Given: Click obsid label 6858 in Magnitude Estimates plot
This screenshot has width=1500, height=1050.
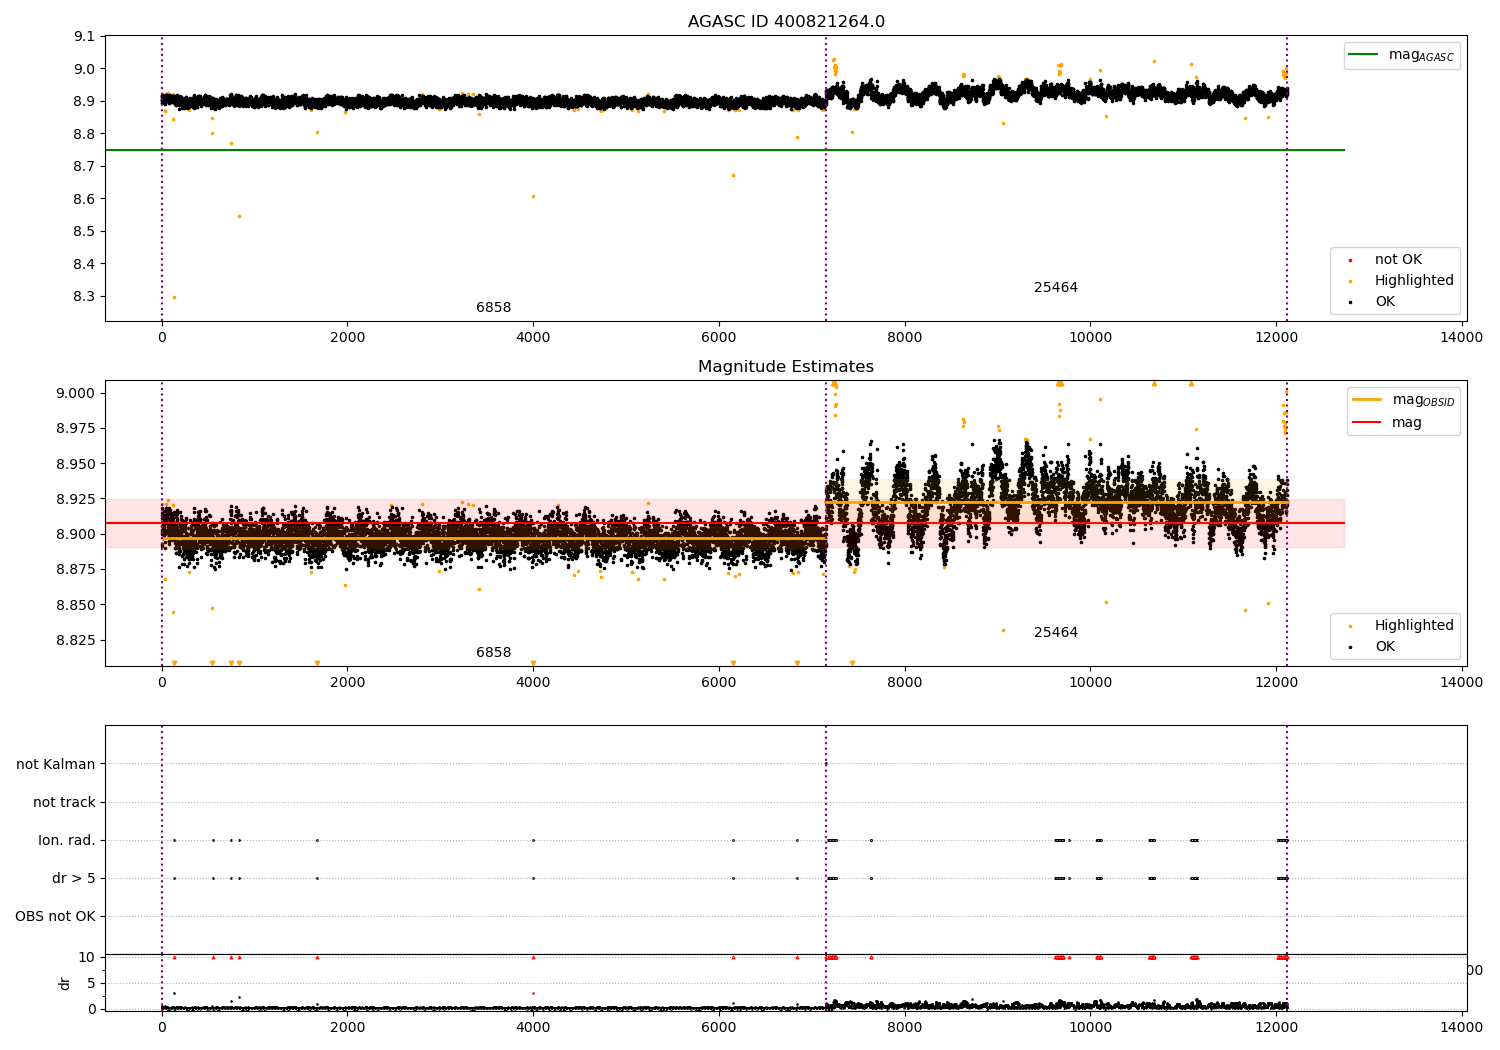Looking at the screenshot, I should 493,653.
